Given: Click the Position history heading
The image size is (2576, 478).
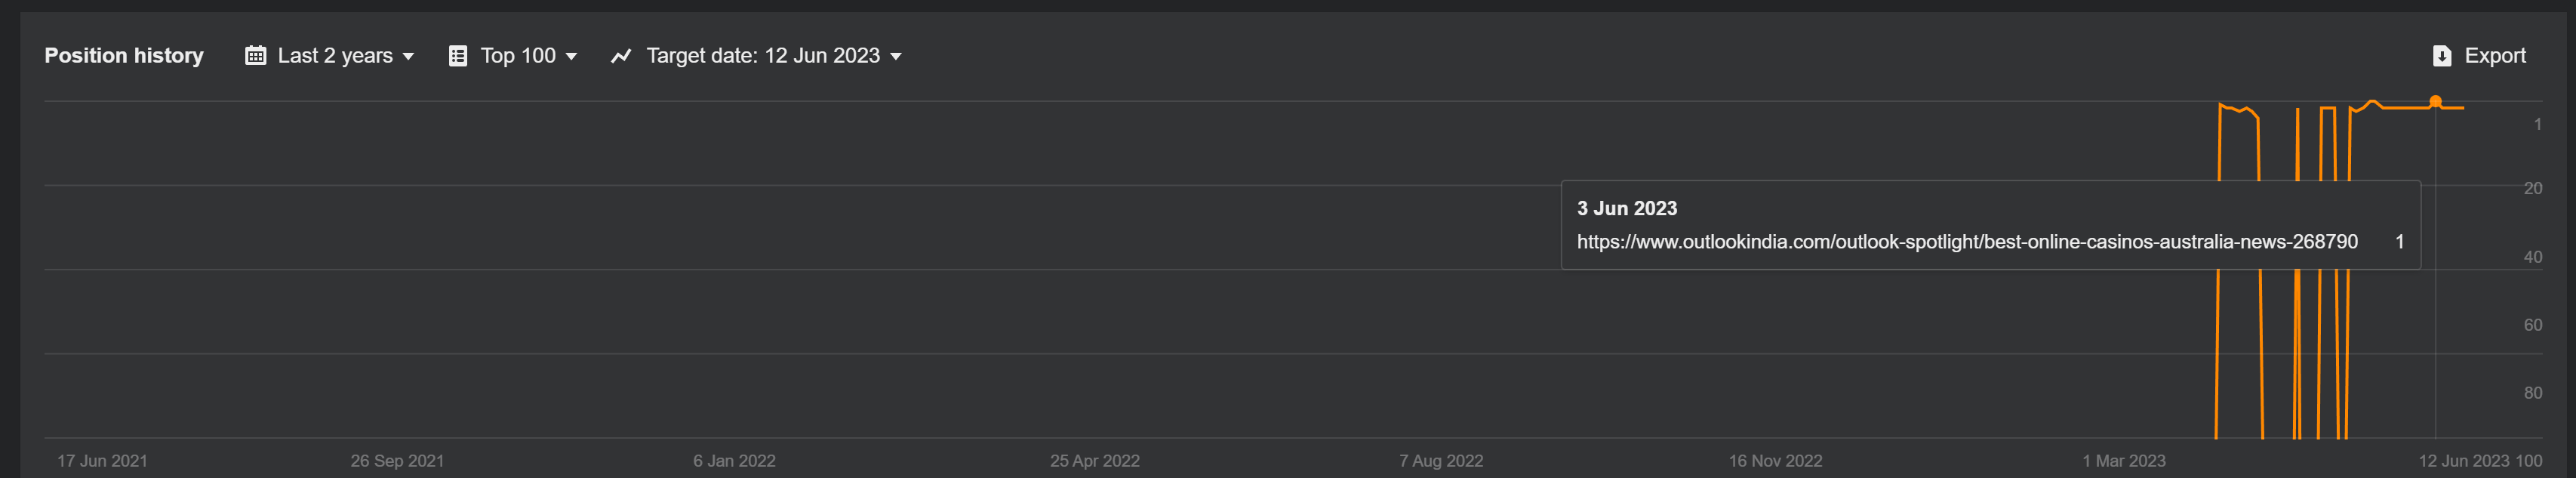Looking at the screenshot, I should (124, 56).
